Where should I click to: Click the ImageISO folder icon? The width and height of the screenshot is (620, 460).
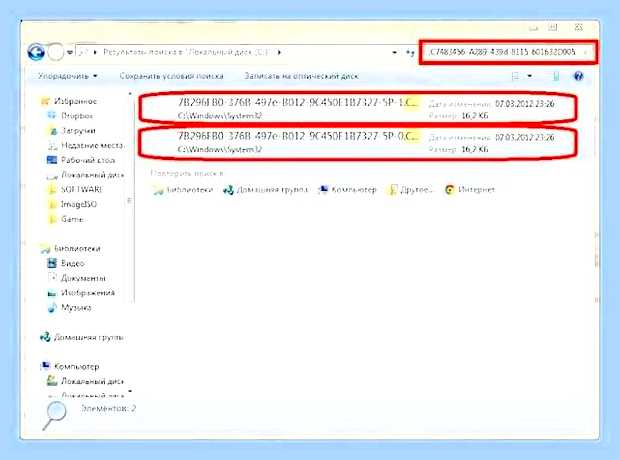52,204
